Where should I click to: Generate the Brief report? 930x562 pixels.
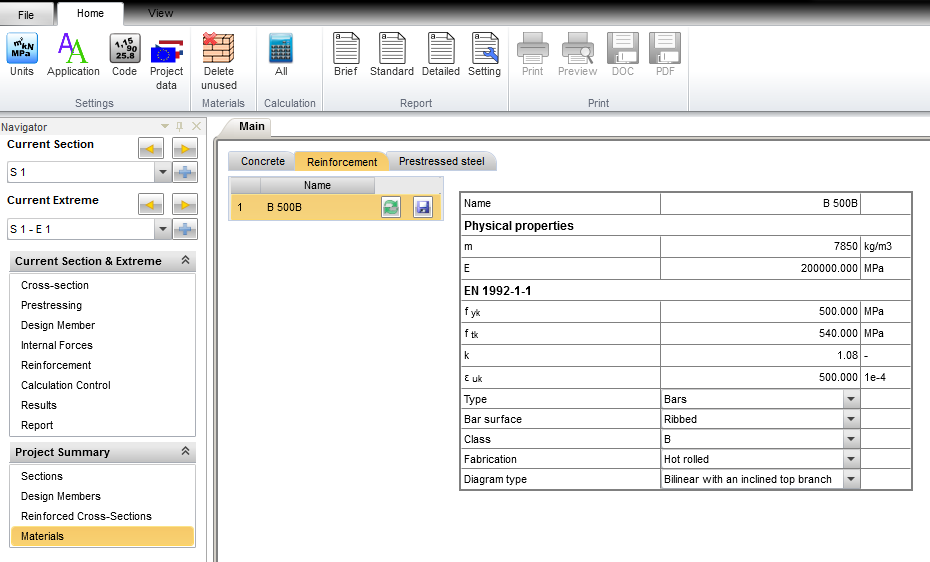tap(346, 55)
